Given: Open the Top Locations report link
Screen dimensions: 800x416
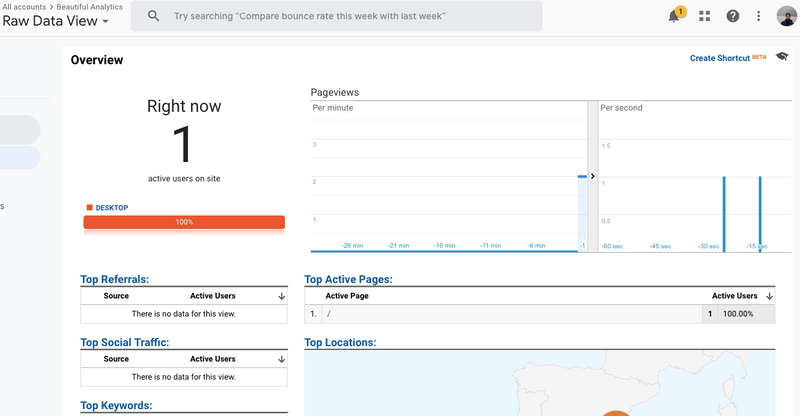Looking at the screenshot, I should [340, 342].
